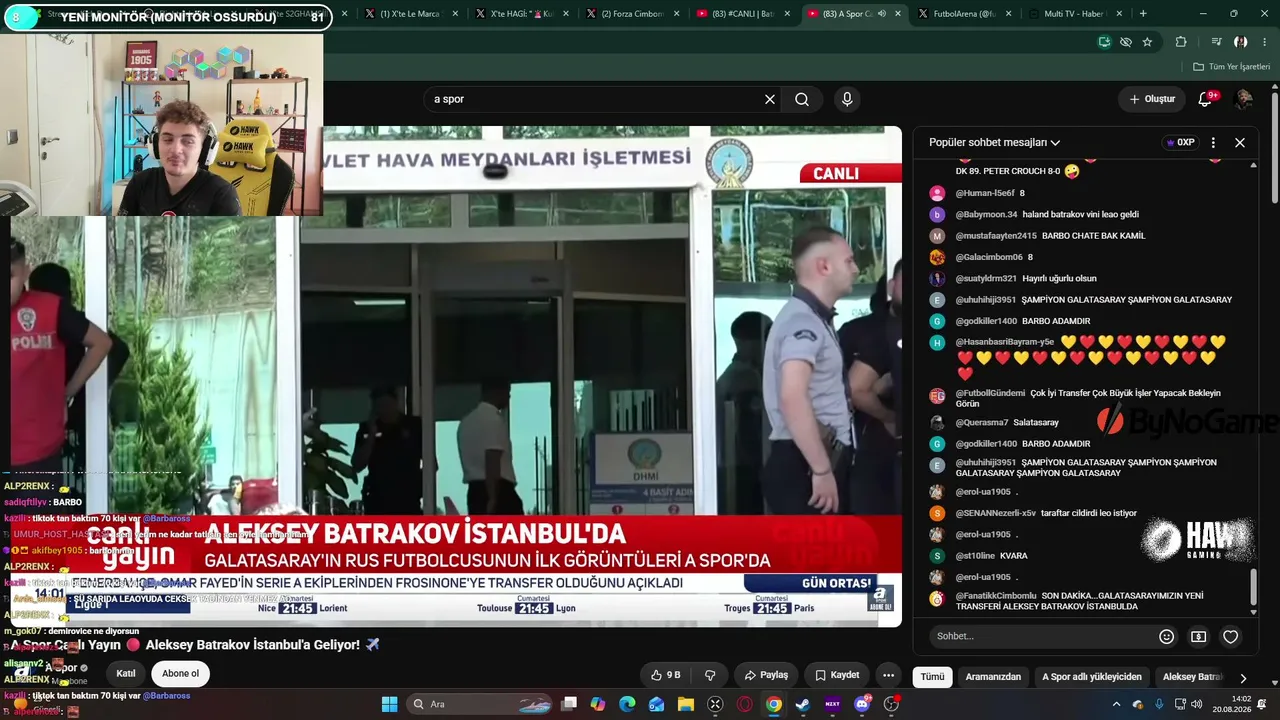
Task: Click the Windows taskbar Ara search box
Action: tap(477, 704)
